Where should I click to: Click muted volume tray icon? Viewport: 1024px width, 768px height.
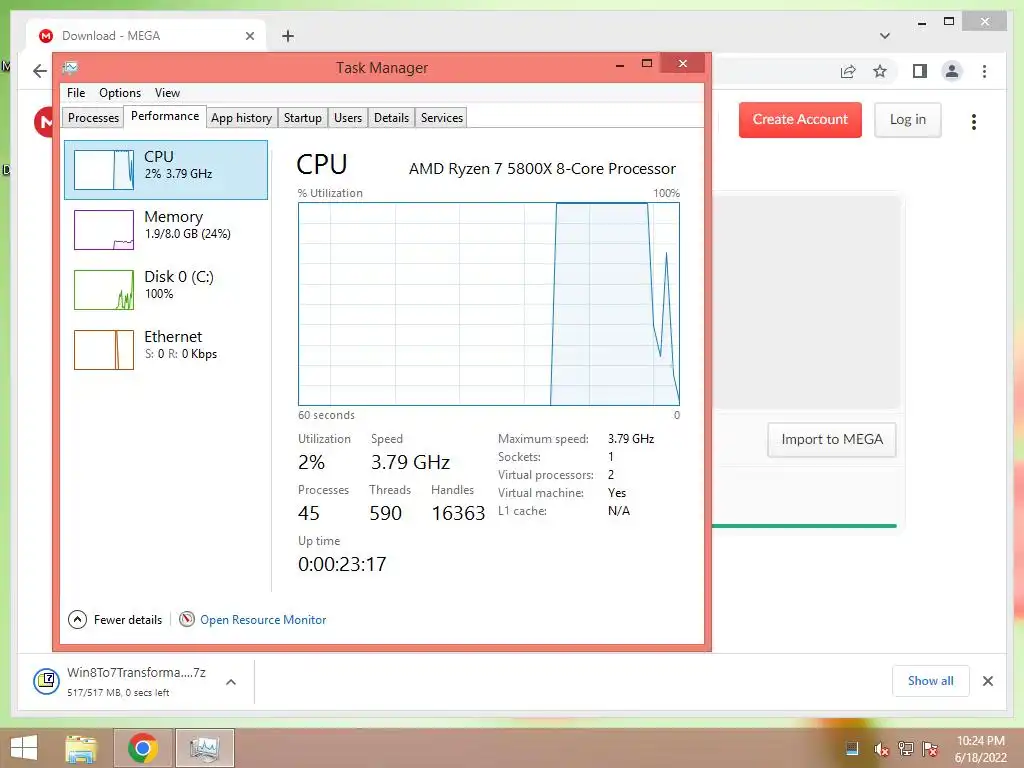881,749
